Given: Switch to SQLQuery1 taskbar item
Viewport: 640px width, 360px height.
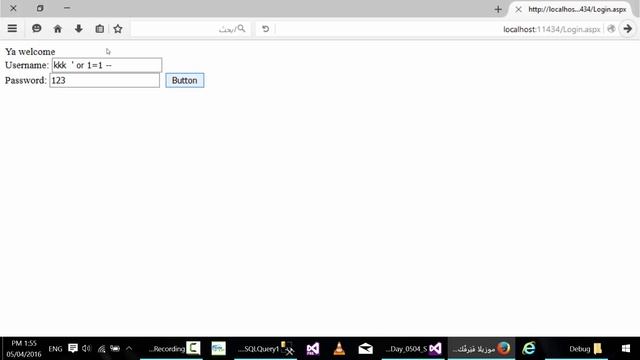Looking at the screenshot, I should click(265, 349).
